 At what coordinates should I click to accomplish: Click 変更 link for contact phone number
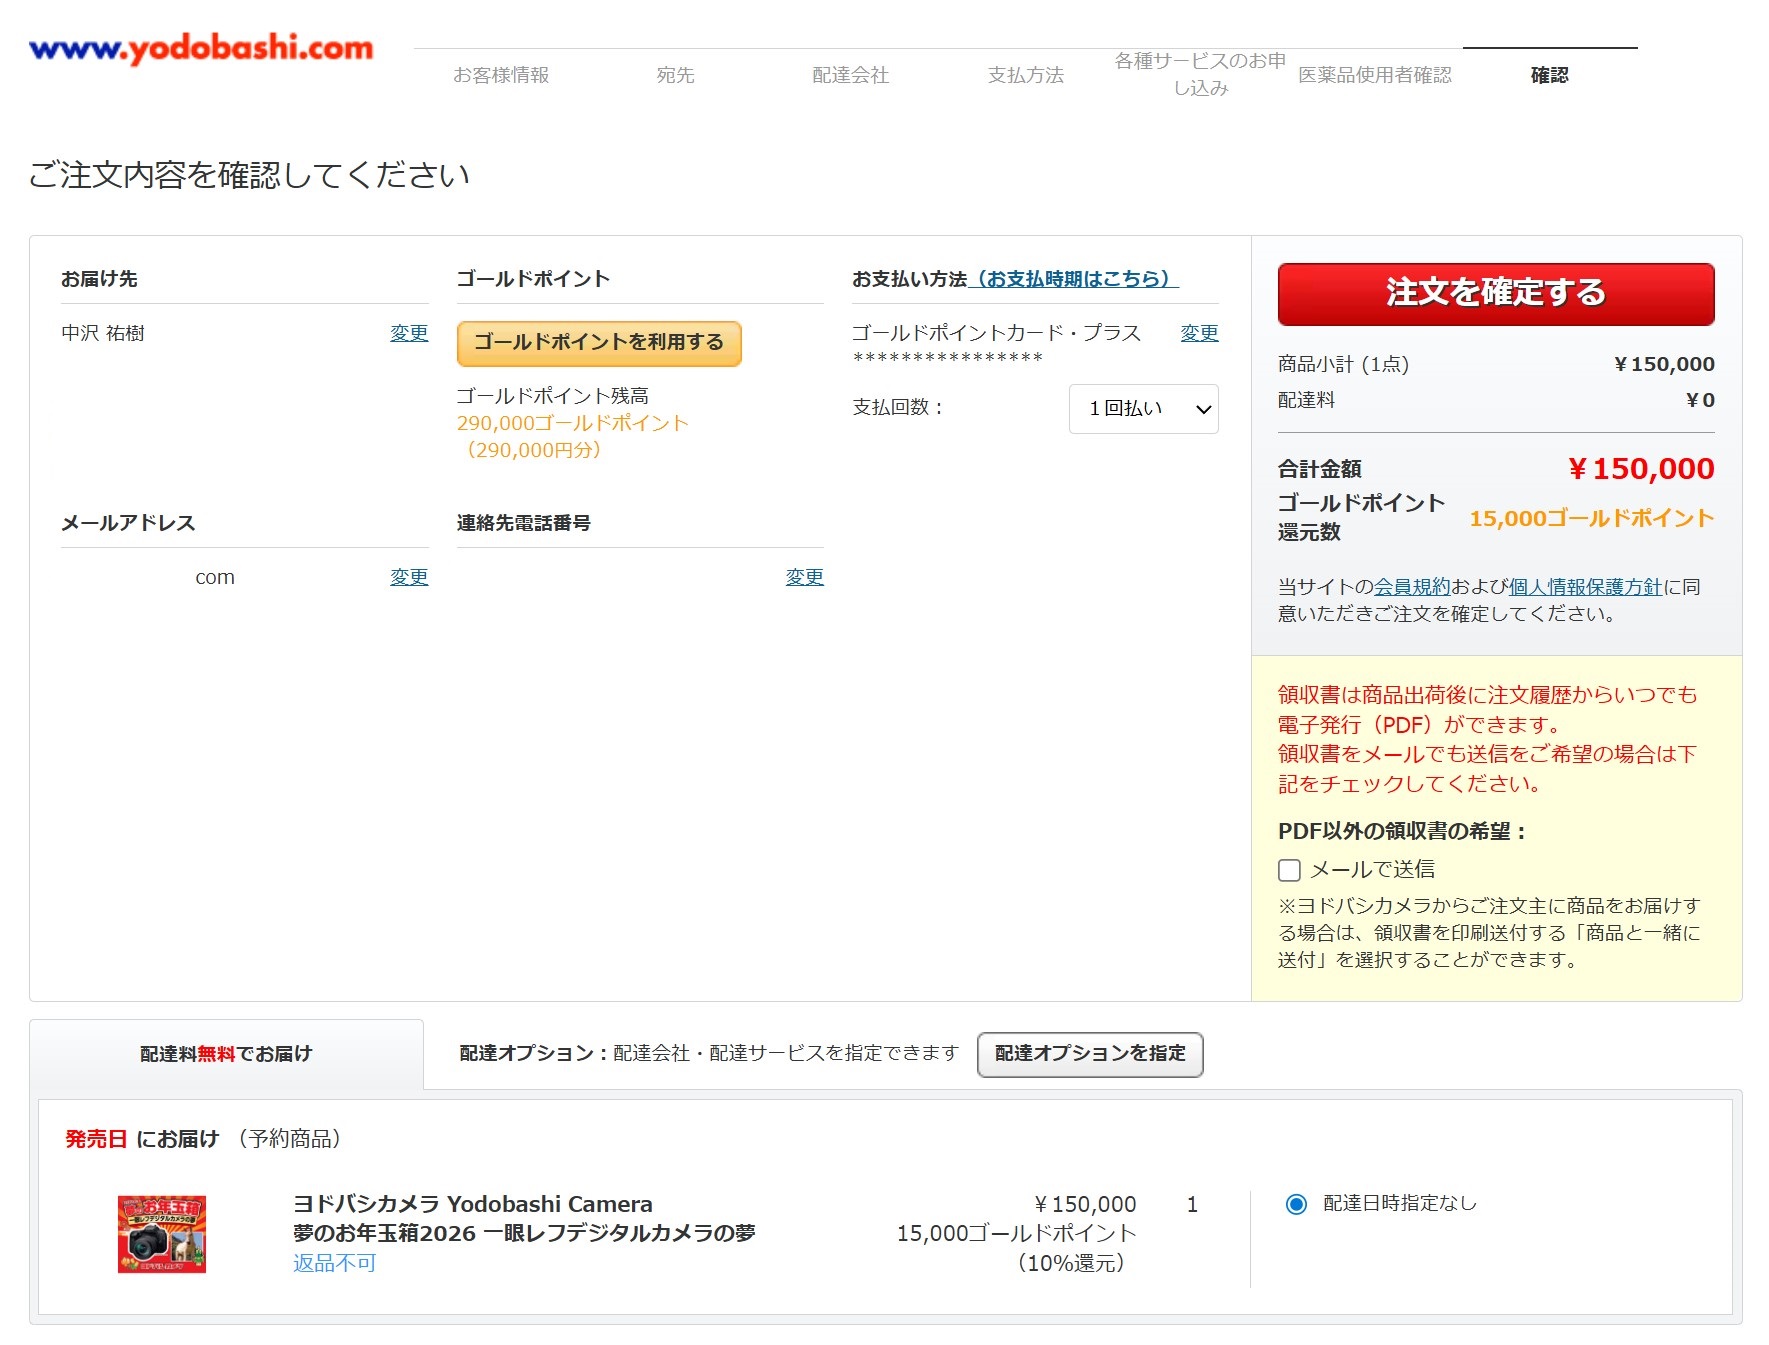tap(804, 577)
